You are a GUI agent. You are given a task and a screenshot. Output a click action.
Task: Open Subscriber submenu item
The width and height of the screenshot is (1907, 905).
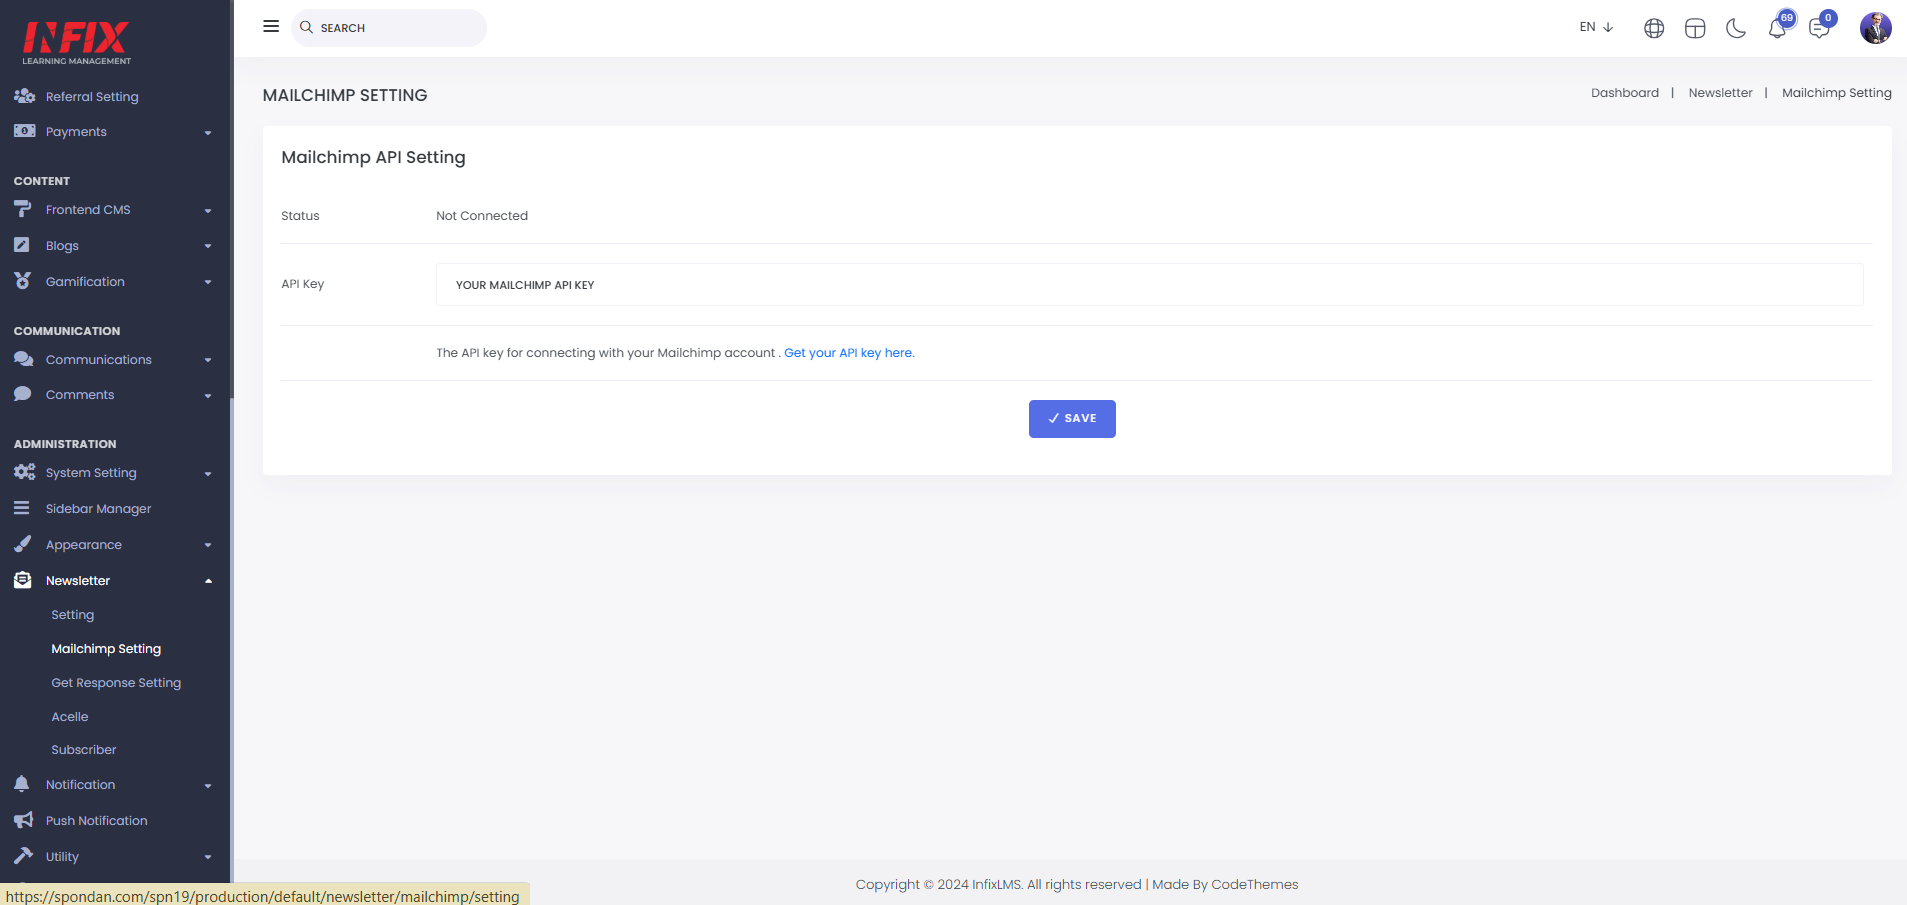tap(84, 749)
